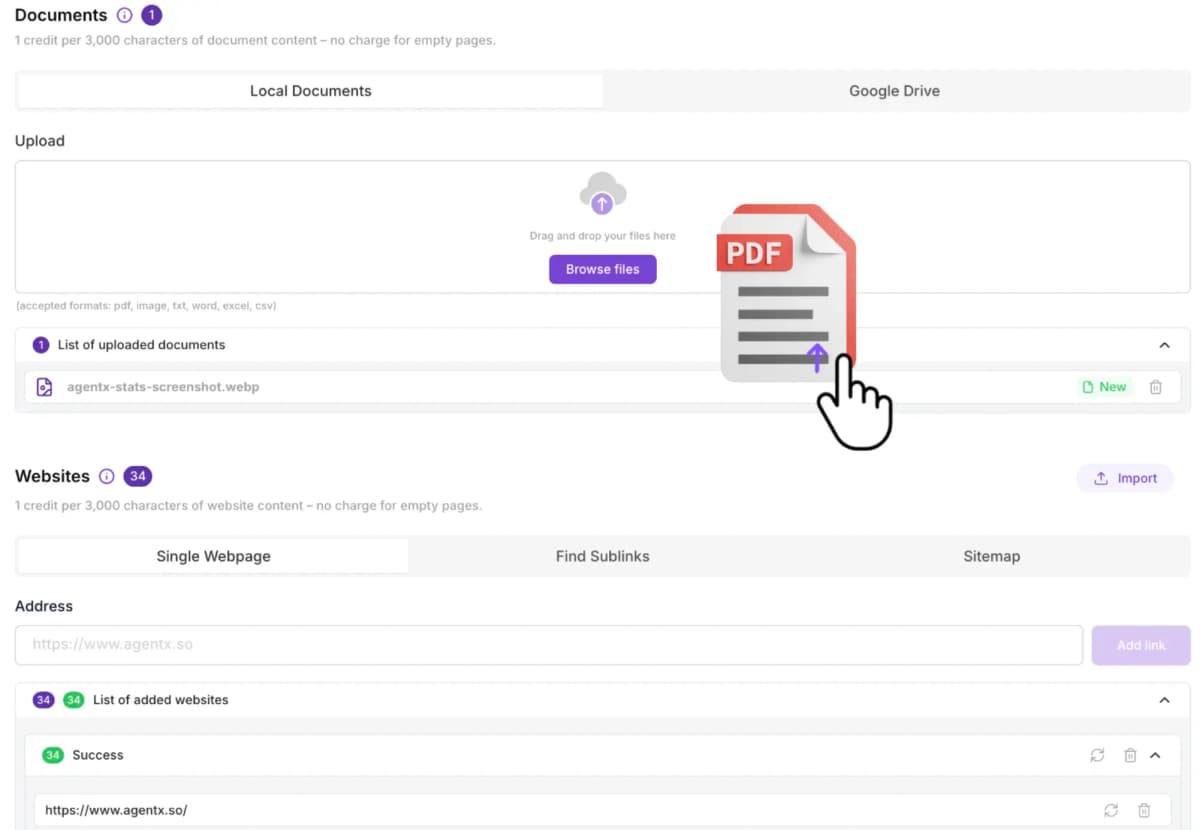Click the cloud upload icon
The height and width of the screenshot is (830, 1200).
click(602, 193)
